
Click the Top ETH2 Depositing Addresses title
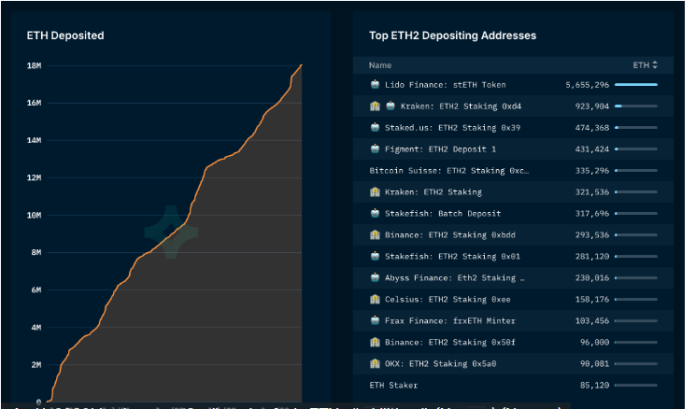(452, 36)
